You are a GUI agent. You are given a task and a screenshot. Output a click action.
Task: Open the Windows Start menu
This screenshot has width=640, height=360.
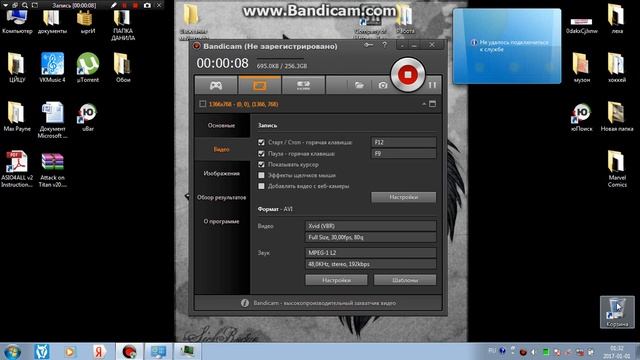[x=12, y=351]
